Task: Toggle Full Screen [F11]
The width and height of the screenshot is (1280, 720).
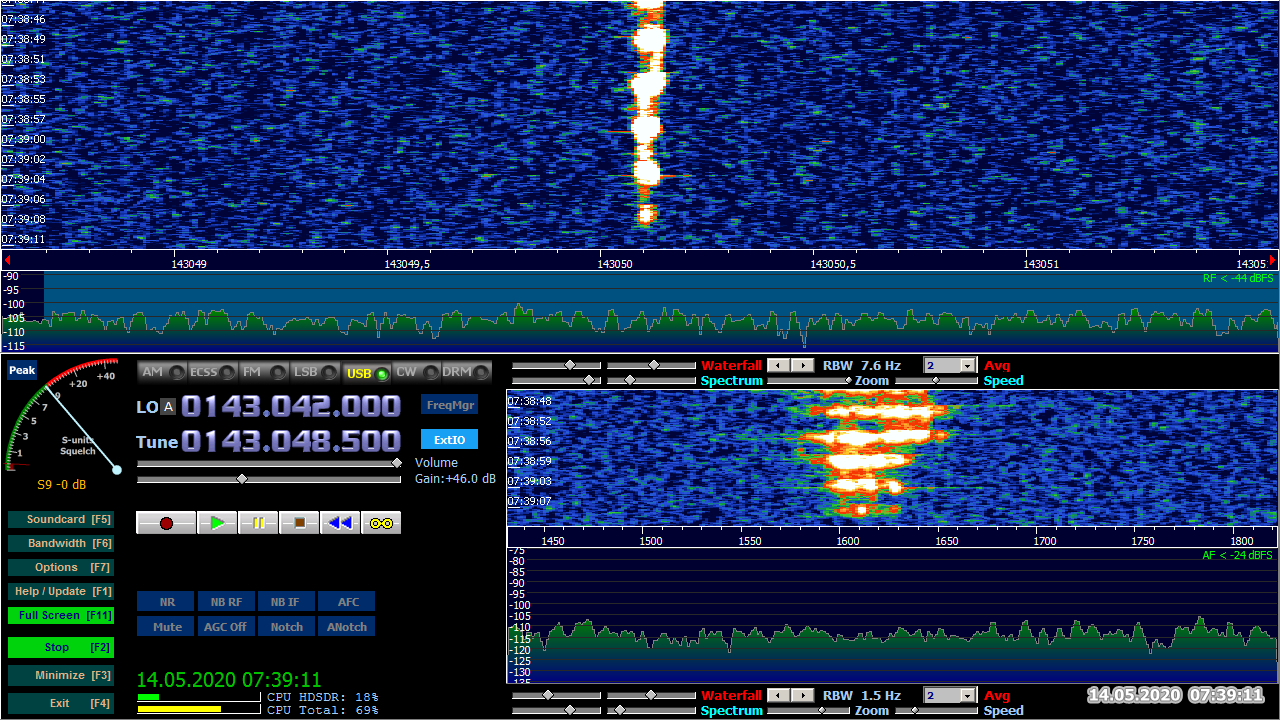Action: [60, 615]
